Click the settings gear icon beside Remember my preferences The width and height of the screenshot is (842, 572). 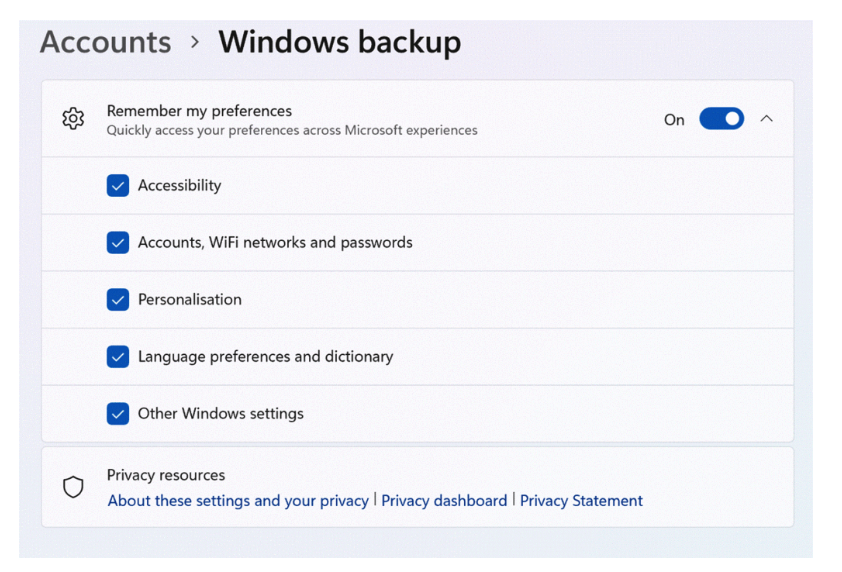pos(73,119)
